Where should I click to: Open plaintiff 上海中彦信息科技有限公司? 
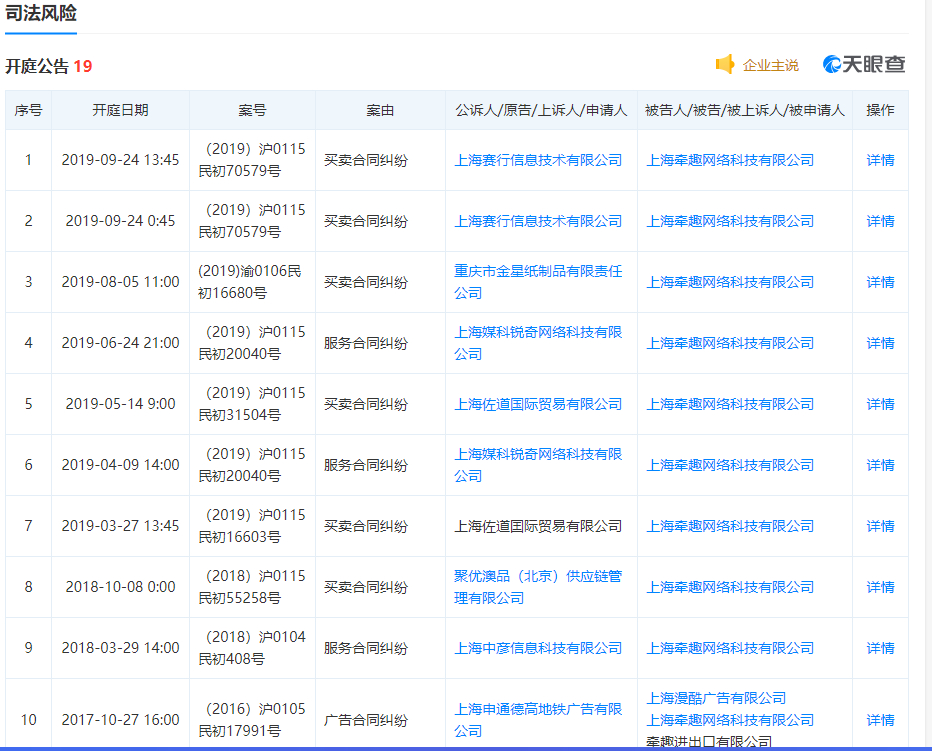point(538,648)
